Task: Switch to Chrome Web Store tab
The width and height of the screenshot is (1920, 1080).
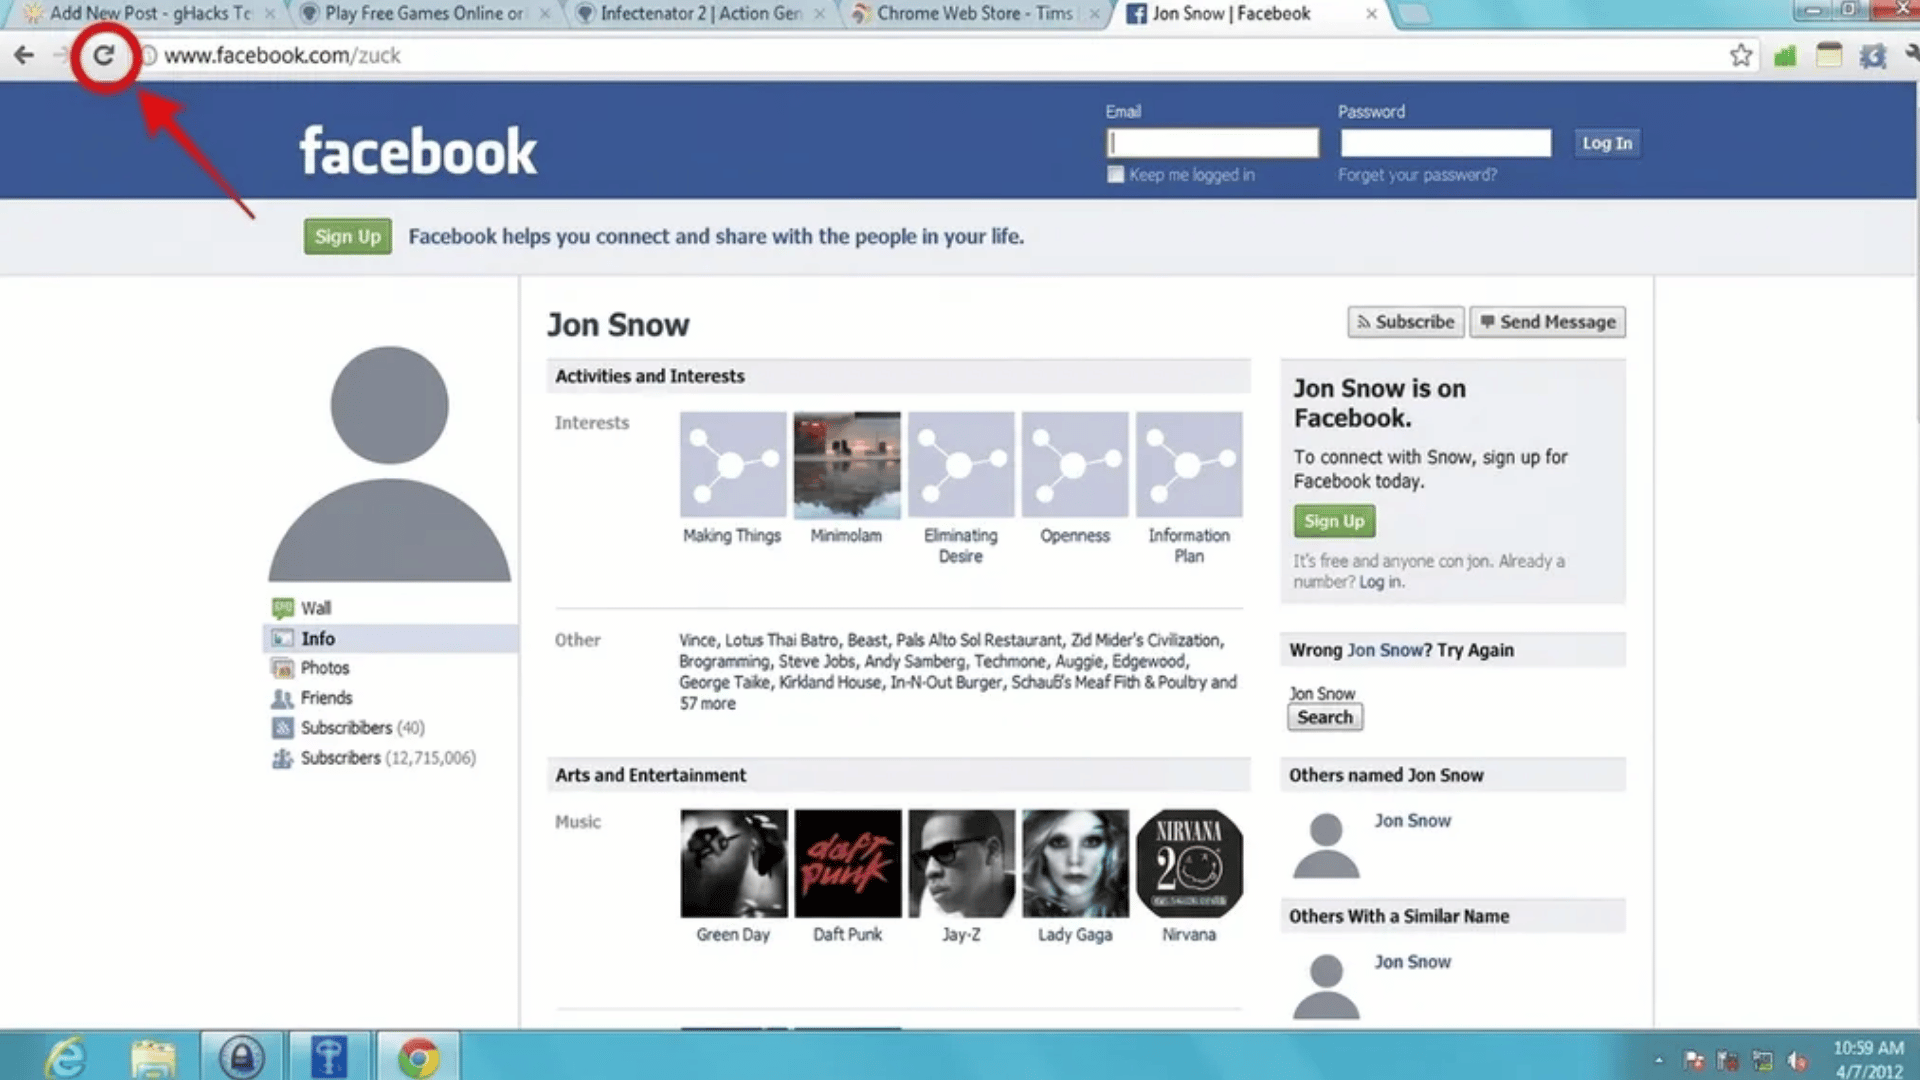Action: tap(975, 14)
